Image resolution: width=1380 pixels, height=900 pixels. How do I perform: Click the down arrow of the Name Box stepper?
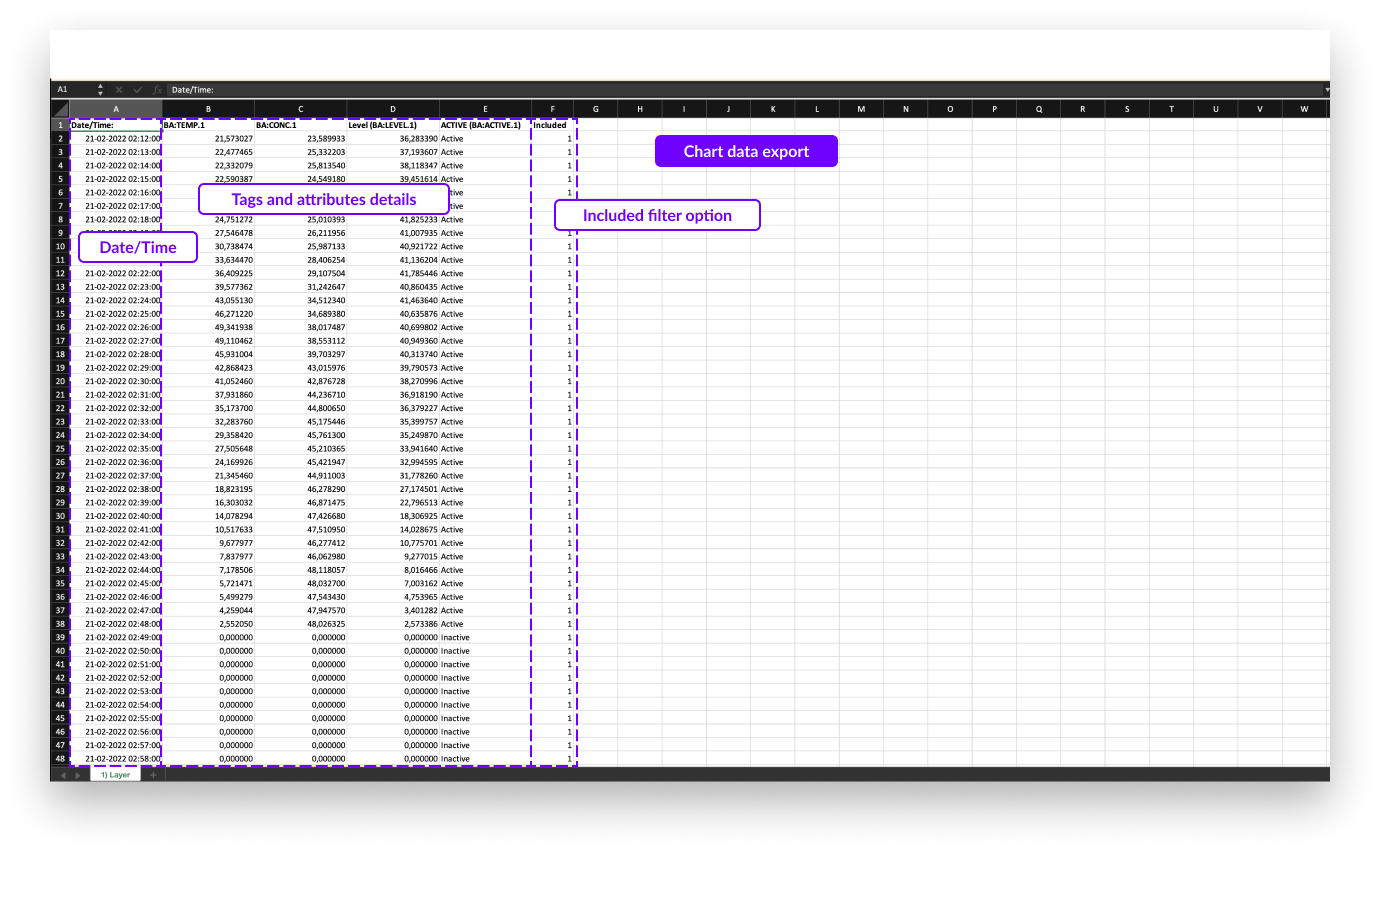click(x=100, y=93)
